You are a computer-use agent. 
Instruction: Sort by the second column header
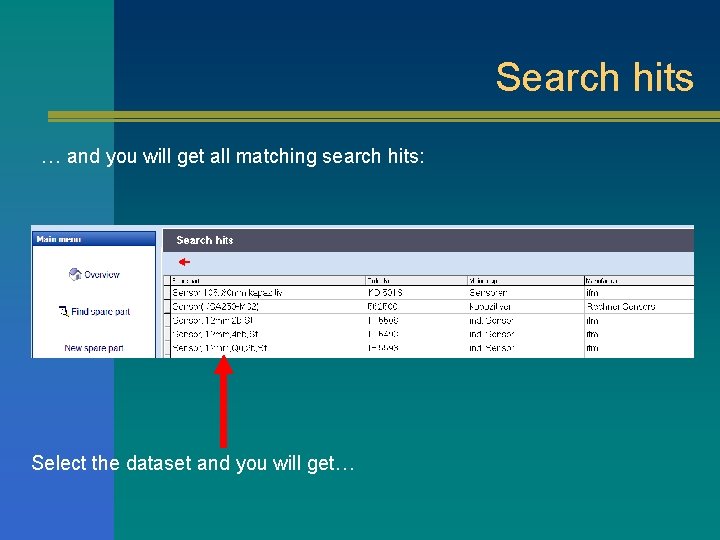pos(416,281)
